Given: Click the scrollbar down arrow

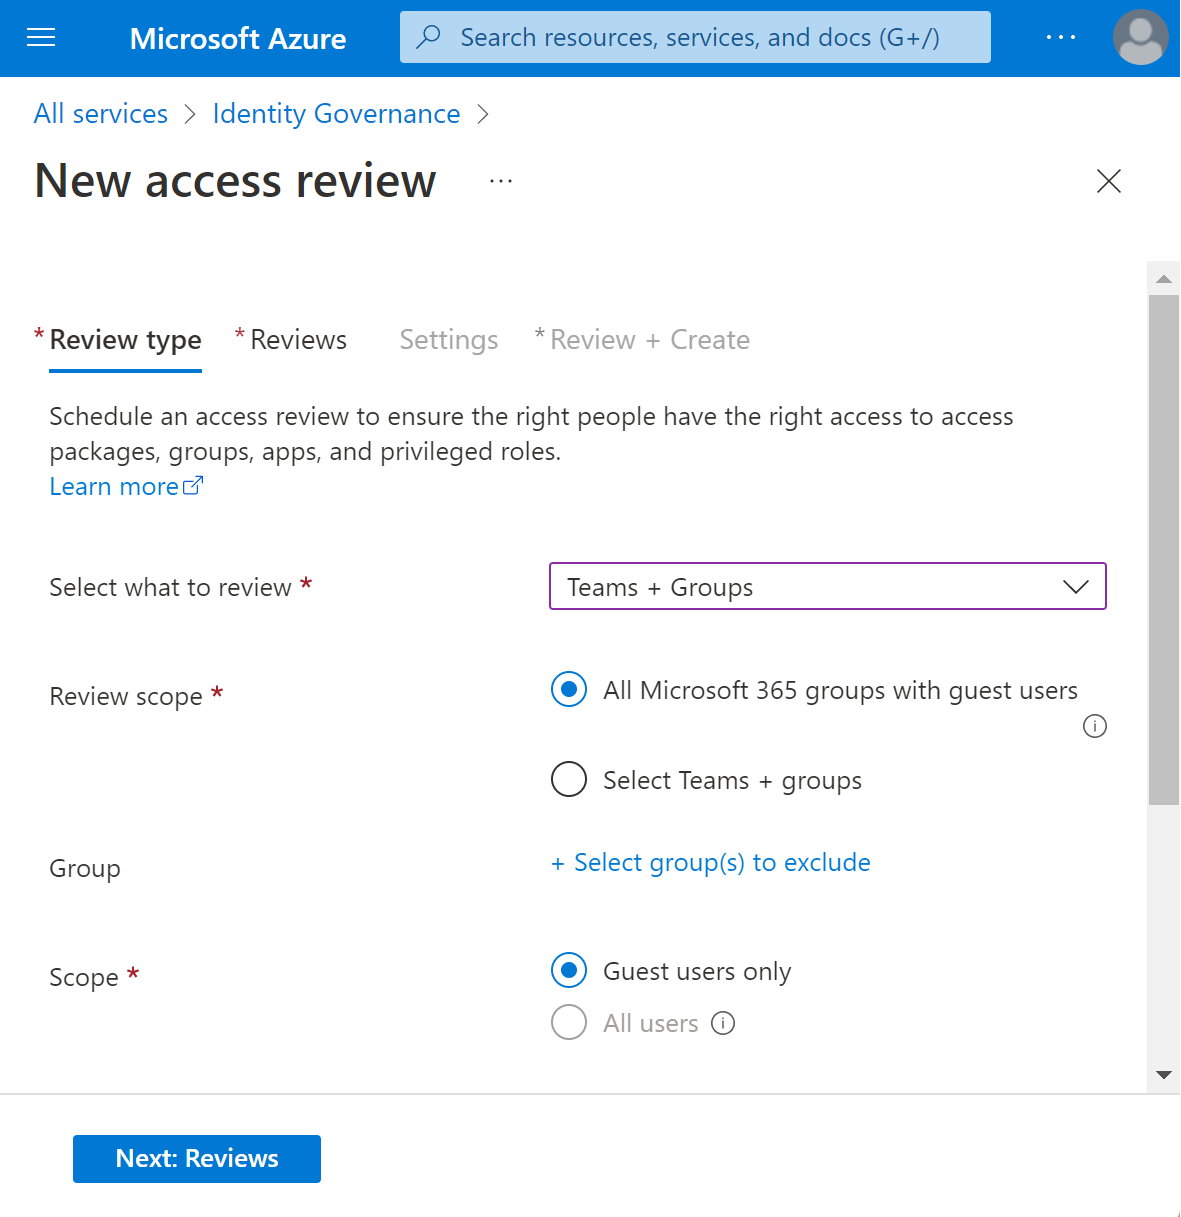Looking at the screenshot, I should tap(1163, 1075).
